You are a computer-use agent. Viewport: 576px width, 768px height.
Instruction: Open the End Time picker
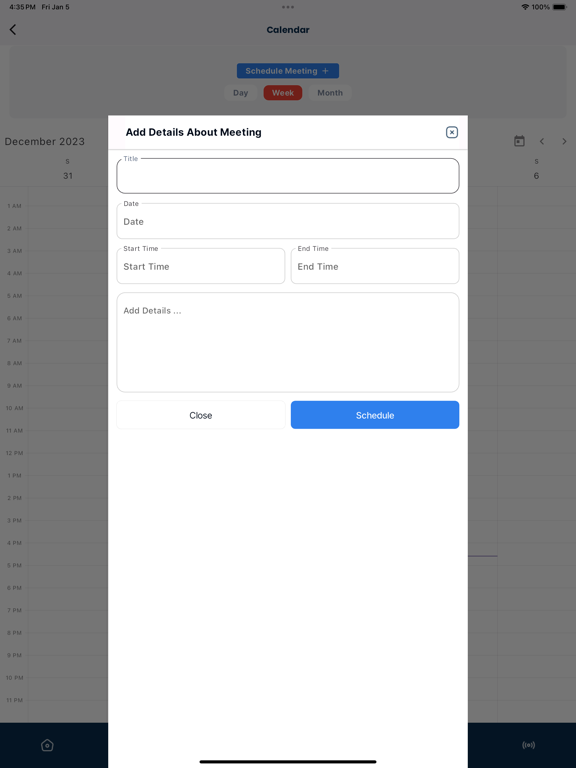(375, 266)
